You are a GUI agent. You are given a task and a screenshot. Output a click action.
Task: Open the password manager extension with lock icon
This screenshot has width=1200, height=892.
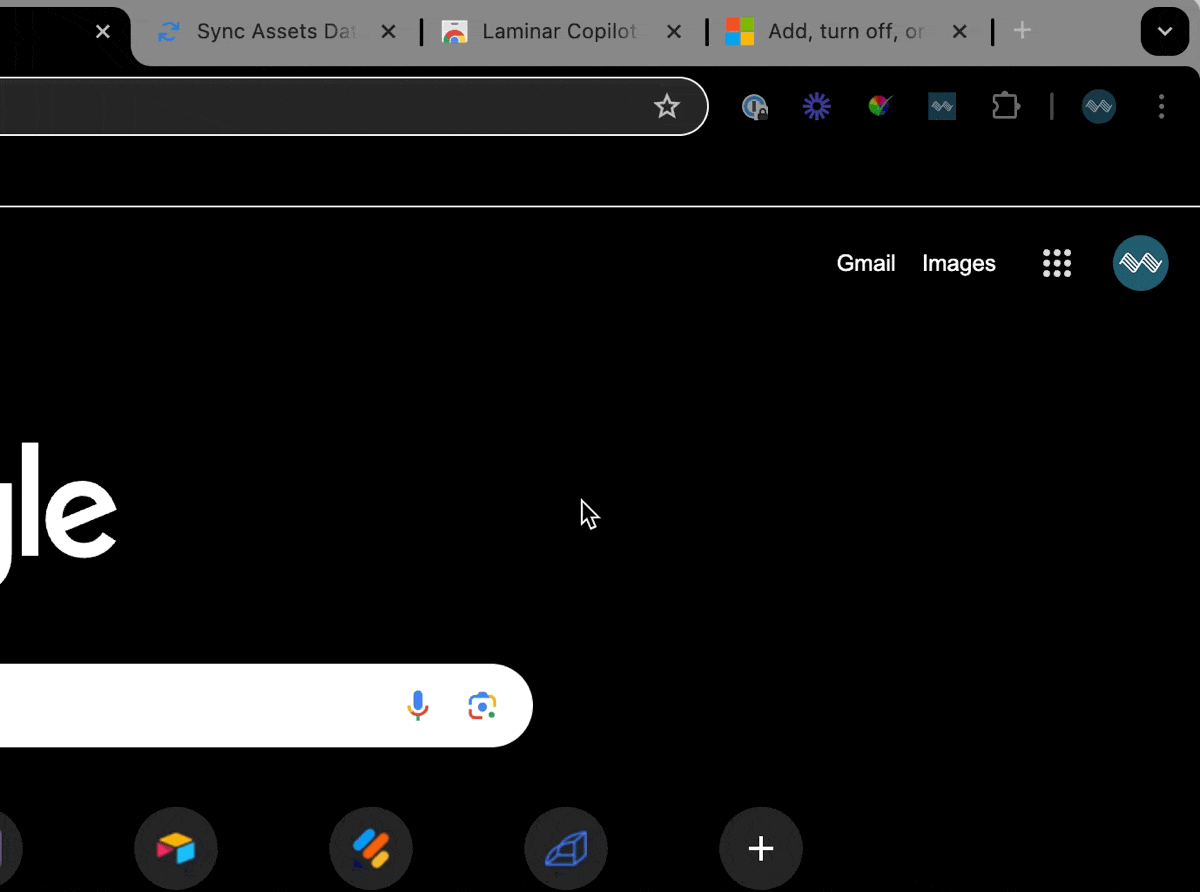coord(754,106)
